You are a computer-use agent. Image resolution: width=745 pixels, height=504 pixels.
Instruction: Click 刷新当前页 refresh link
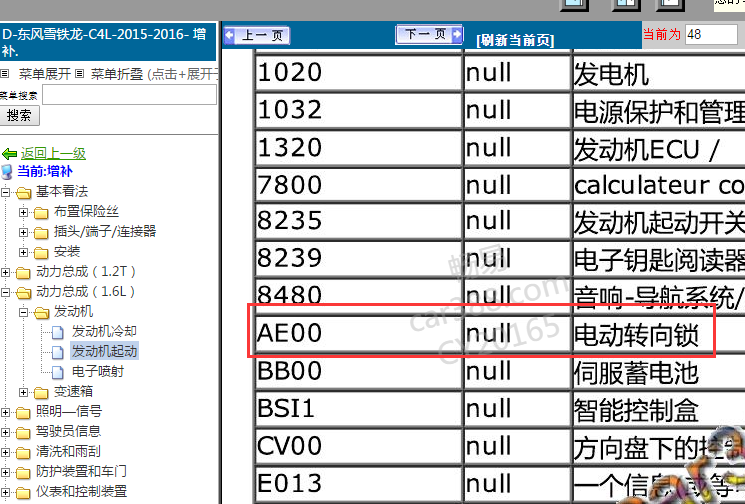pyautogui.click(x=516, y=40)
